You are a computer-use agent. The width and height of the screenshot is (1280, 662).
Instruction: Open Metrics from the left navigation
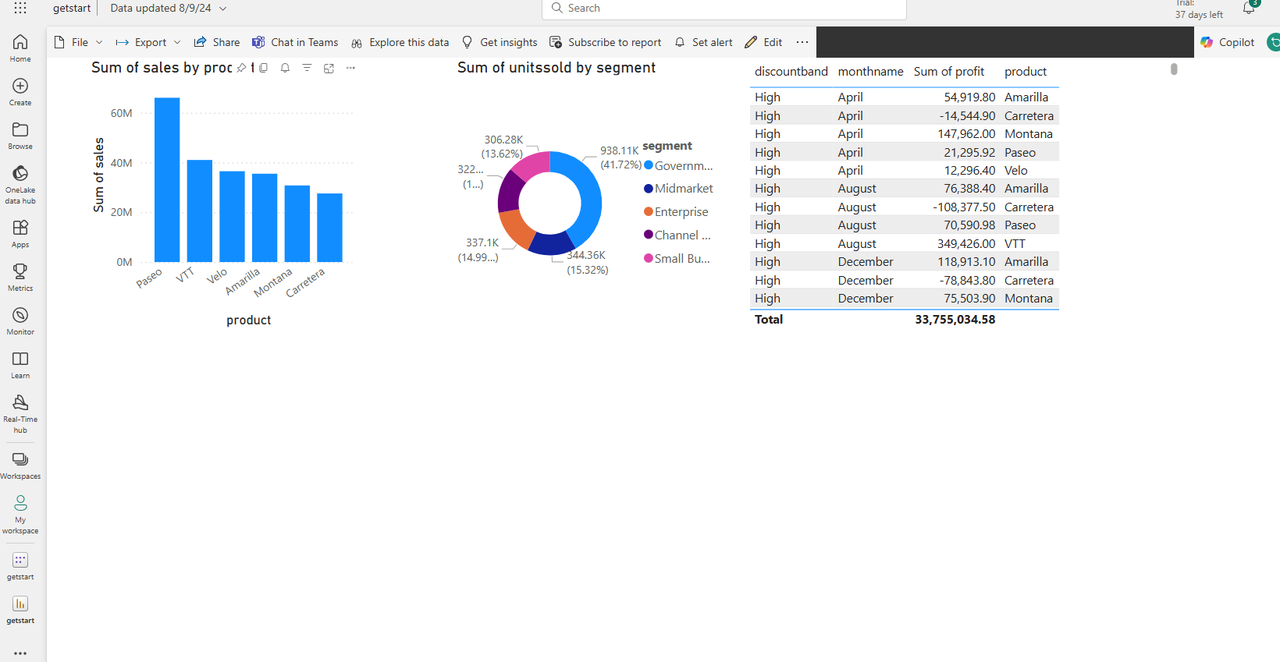coord(20,276)
